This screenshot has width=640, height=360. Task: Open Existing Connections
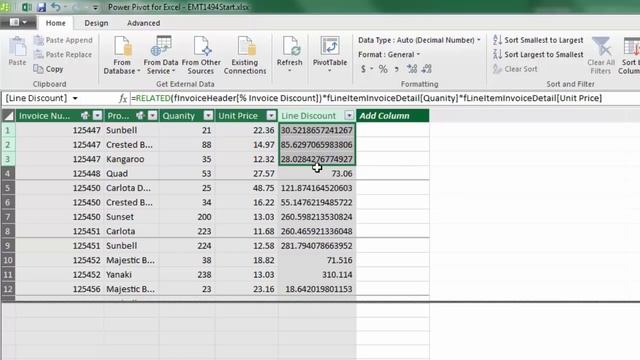(x=245, y=56)
